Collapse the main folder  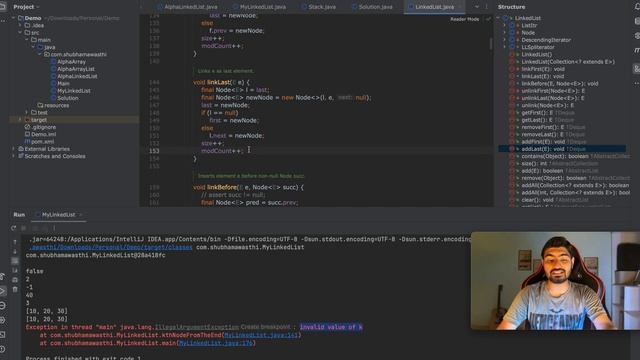point(27,40)
